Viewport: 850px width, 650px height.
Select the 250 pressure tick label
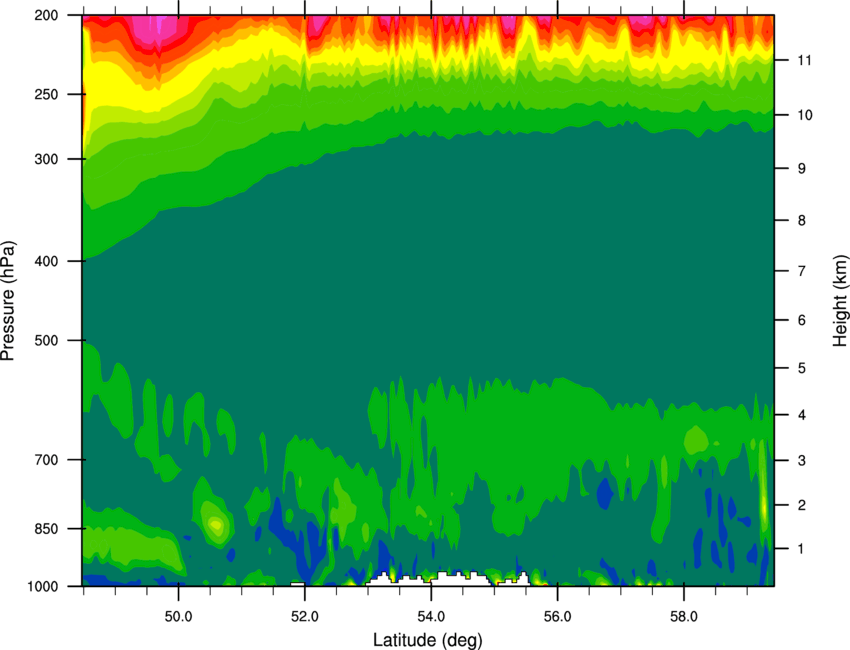click(x=47, y=94)
